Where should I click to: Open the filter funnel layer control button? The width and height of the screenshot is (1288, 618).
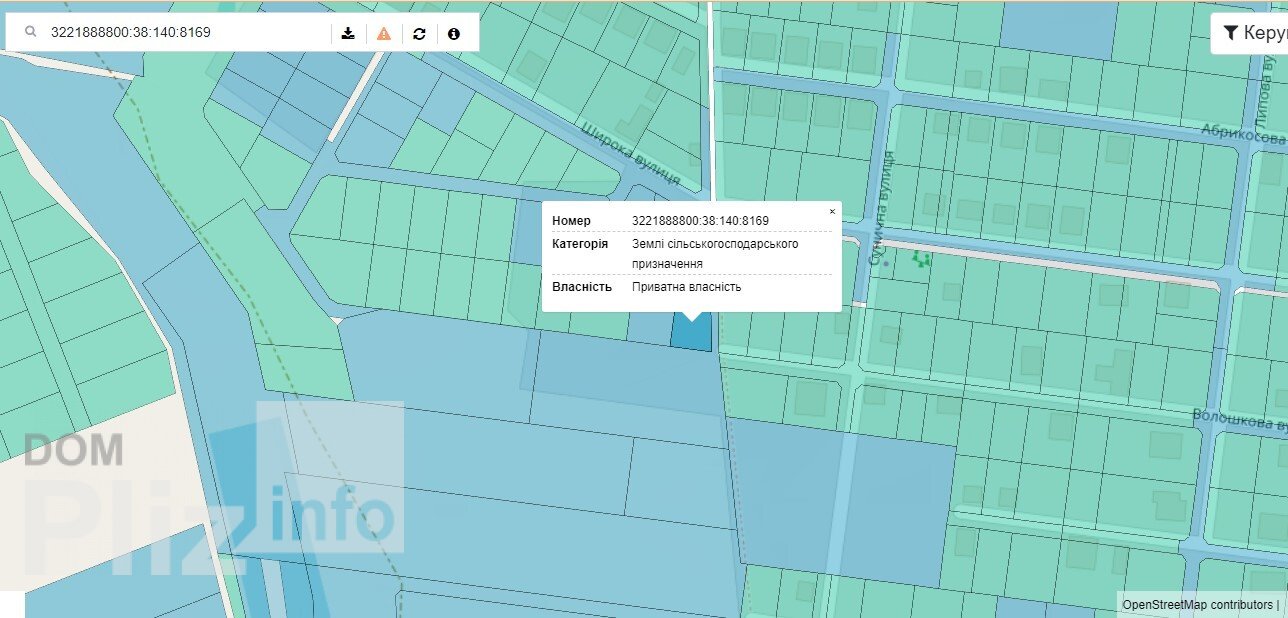1248,33
